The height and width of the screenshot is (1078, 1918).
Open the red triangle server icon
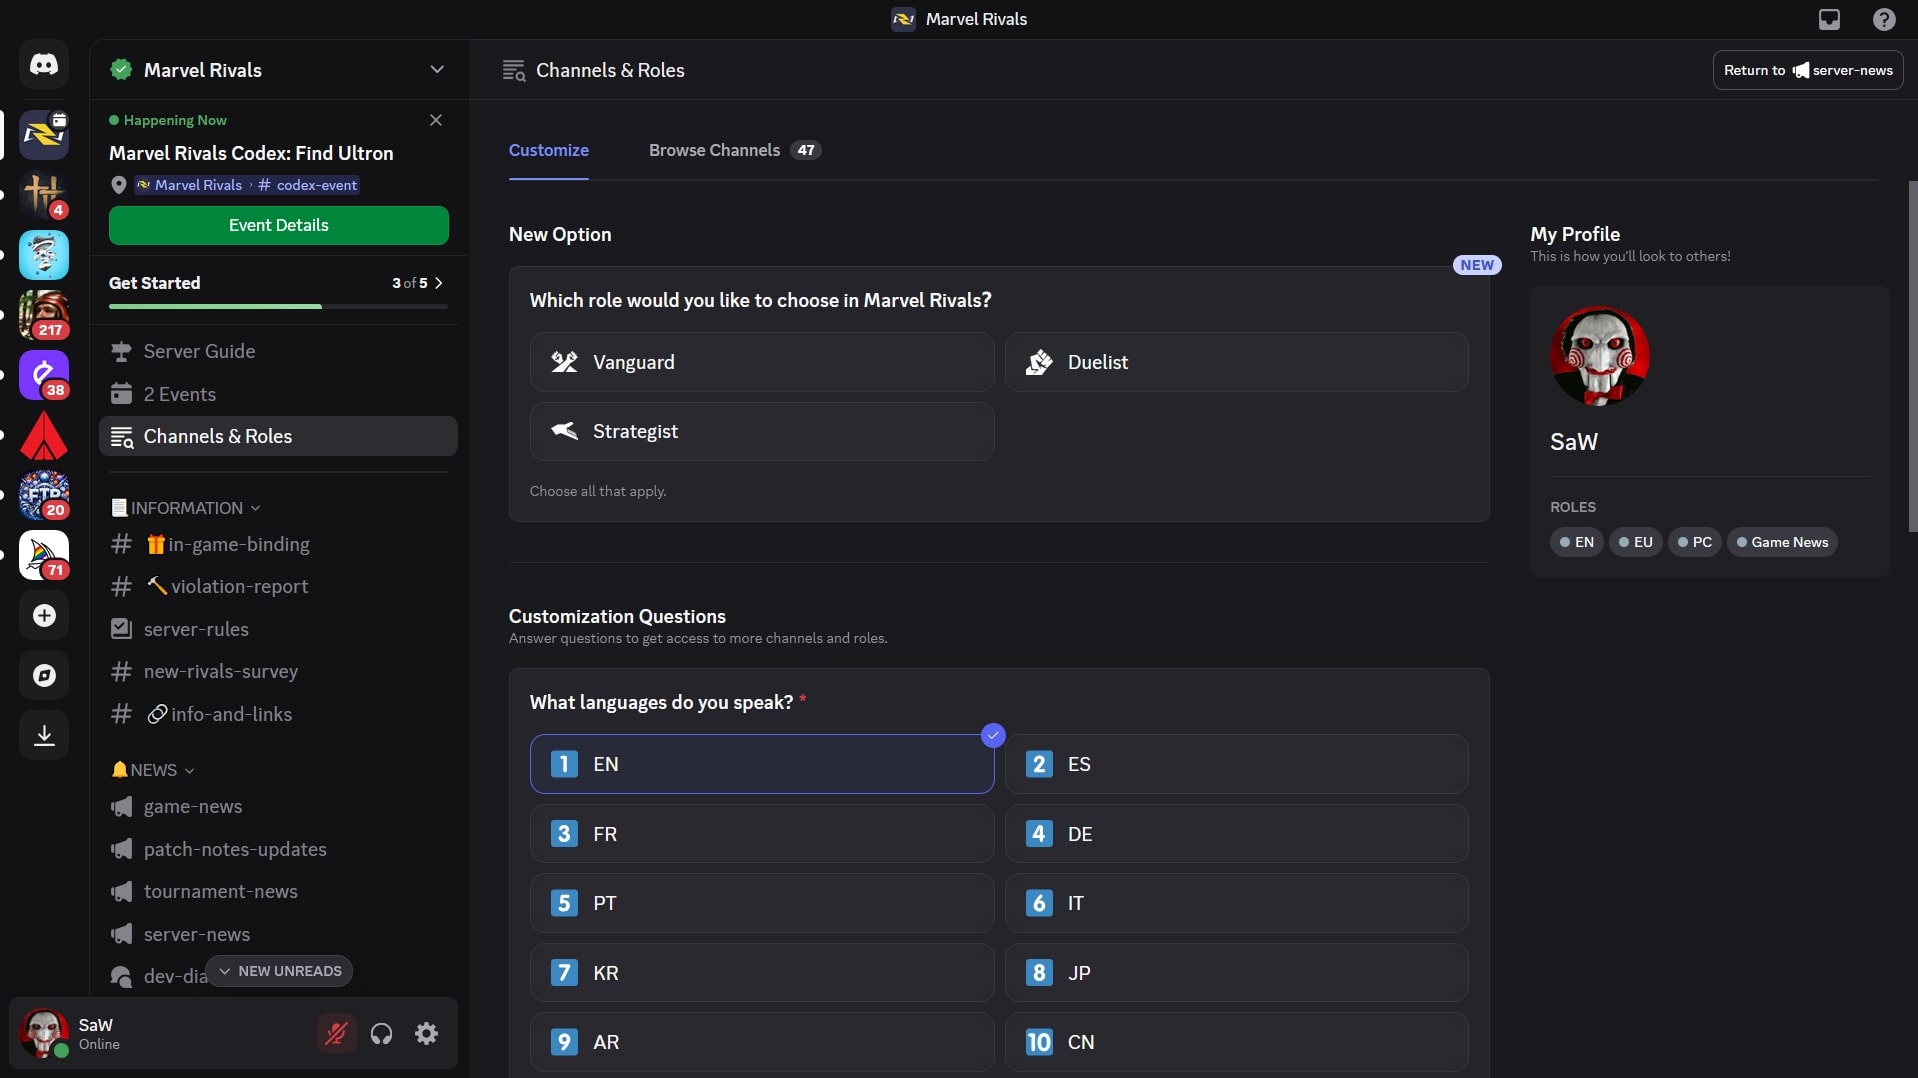coord(44,435)
